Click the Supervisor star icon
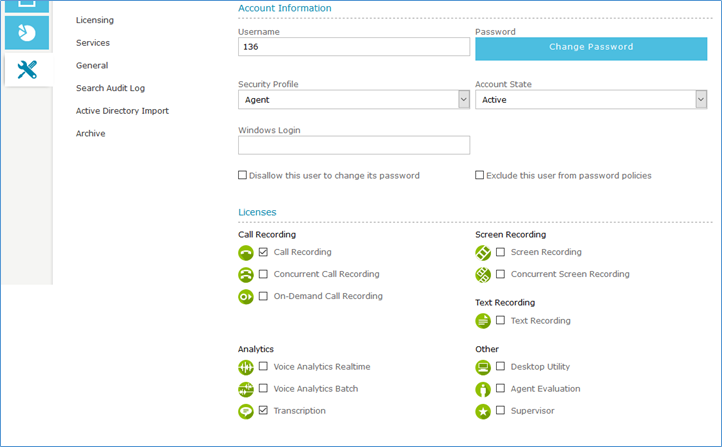 coord(483,411)
